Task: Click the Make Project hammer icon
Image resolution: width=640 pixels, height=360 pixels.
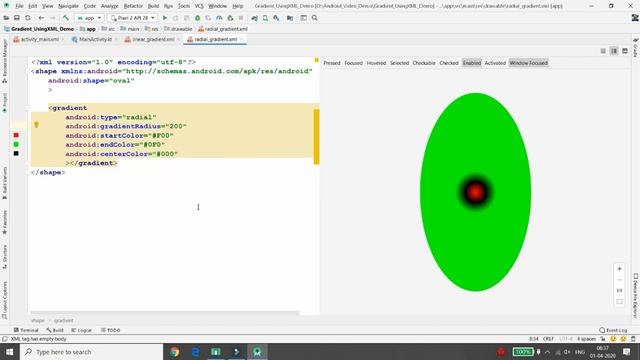Action: coord(66,18)
